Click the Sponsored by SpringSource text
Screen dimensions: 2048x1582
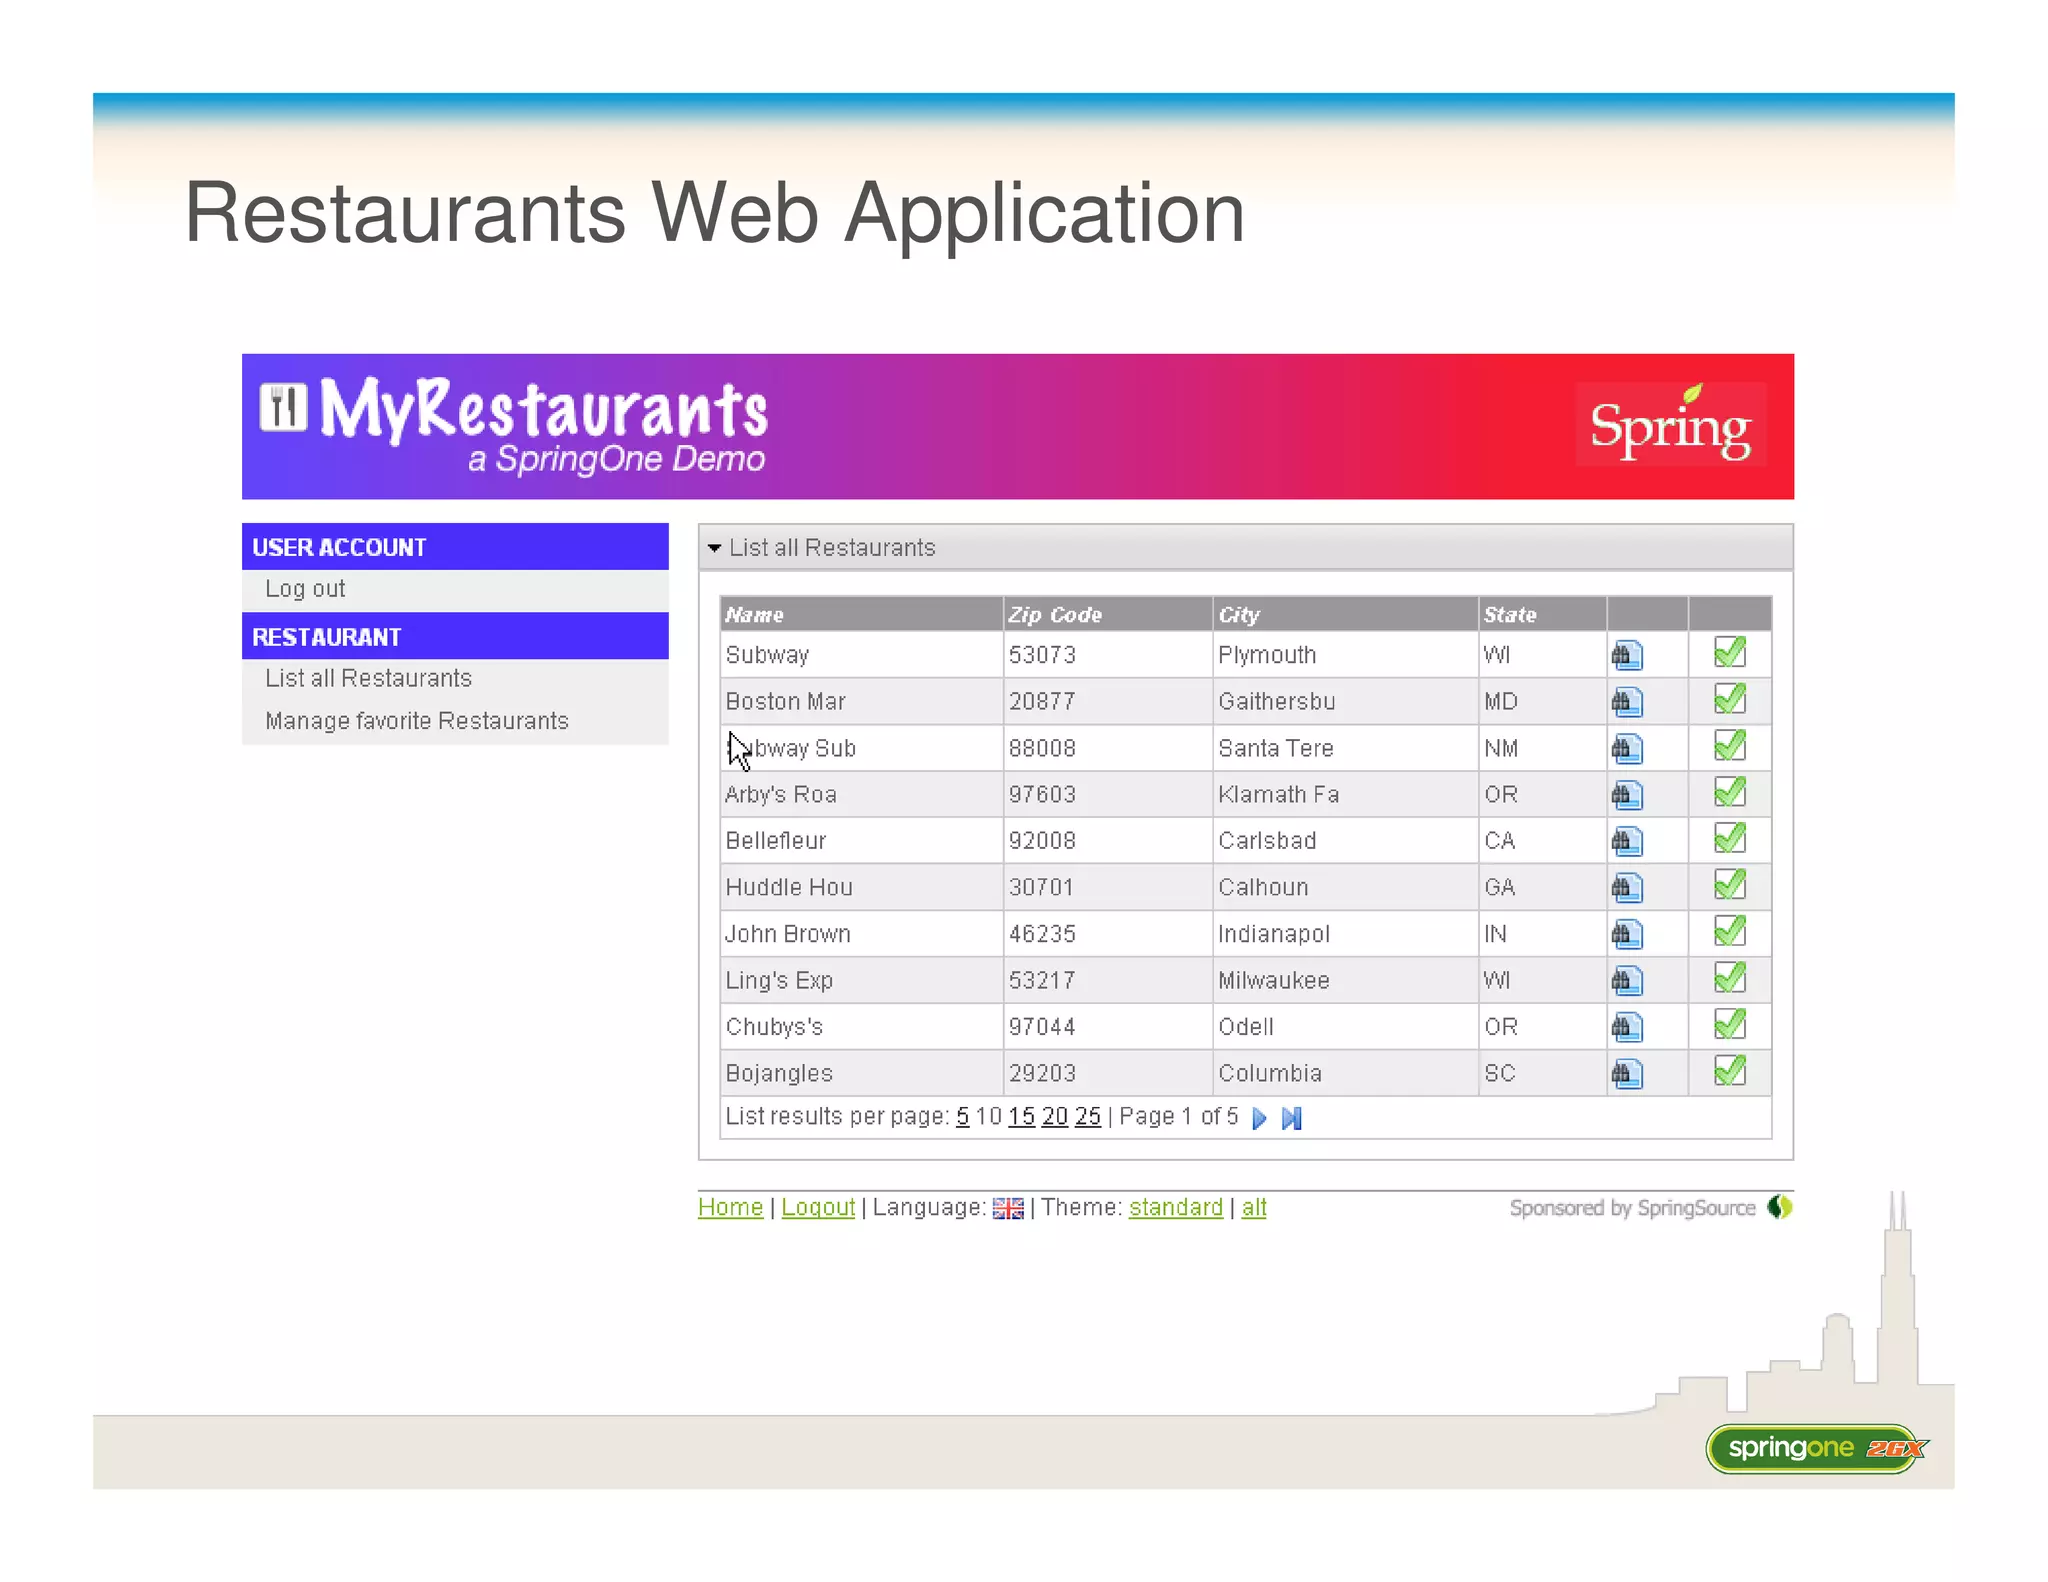[x=1632, y=1208]
